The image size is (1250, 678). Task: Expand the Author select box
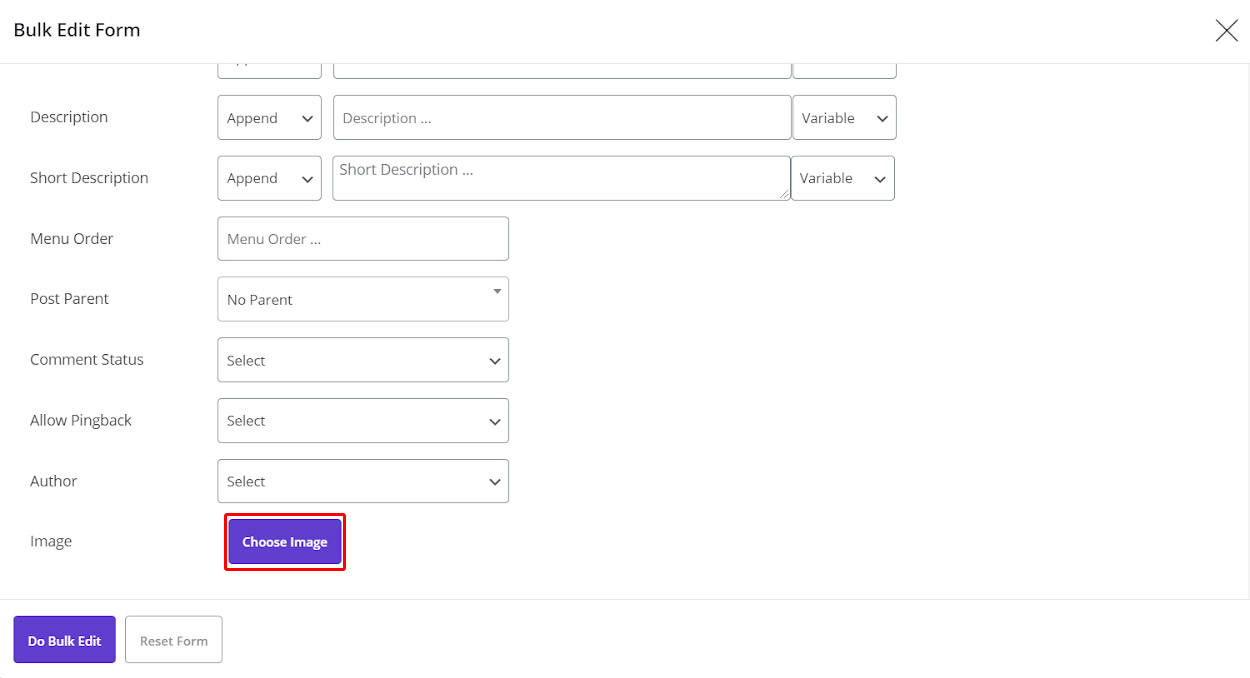click(x=363, y=481)
